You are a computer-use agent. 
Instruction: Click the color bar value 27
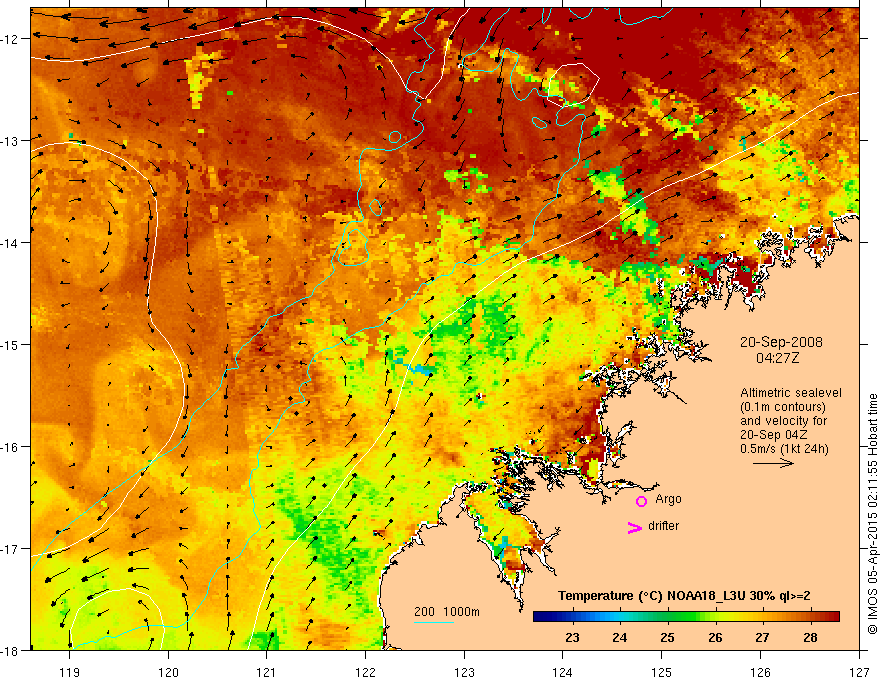point(762,637)
